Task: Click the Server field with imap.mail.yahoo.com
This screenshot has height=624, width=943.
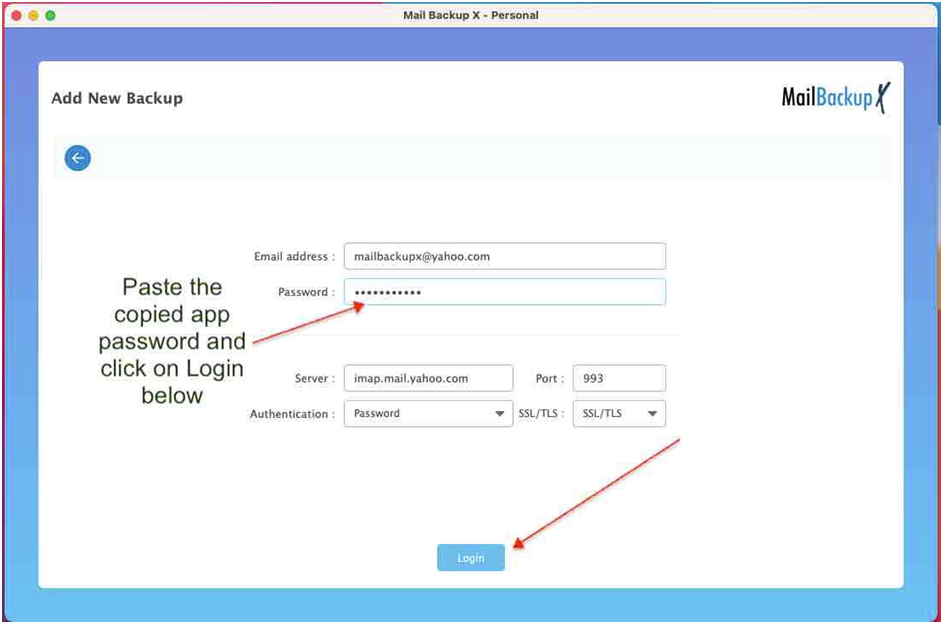Action: coord(428,378)
